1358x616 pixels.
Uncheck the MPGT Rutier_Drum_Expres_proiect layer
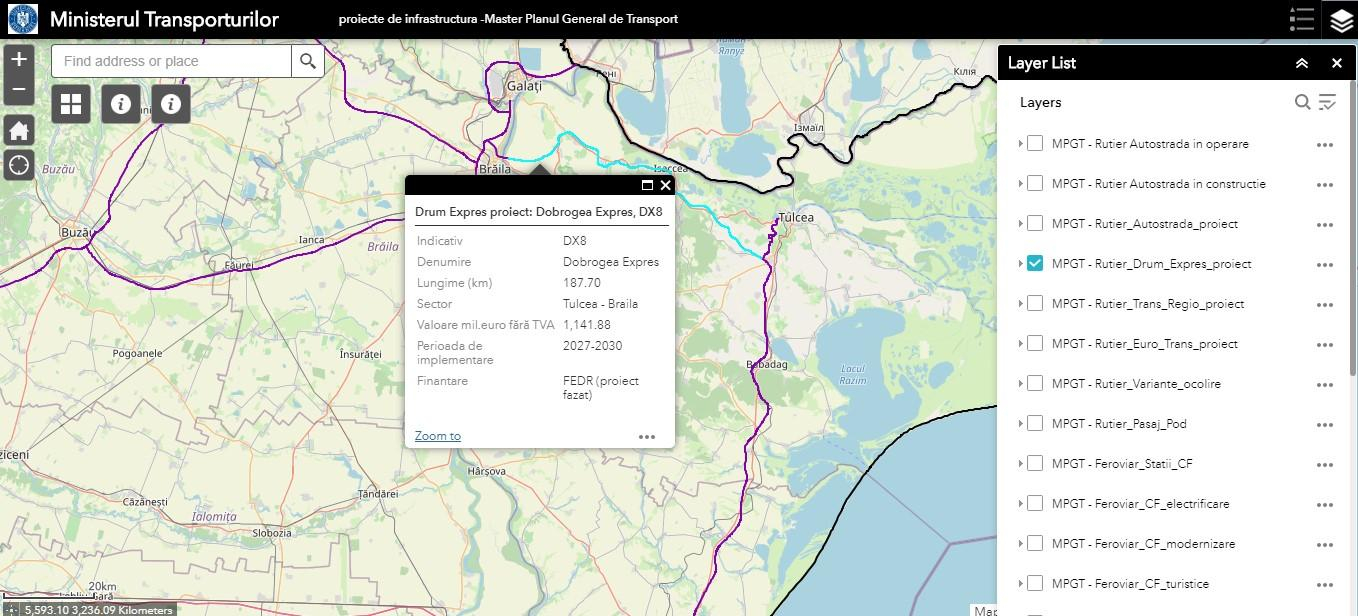click(1035, 263)
